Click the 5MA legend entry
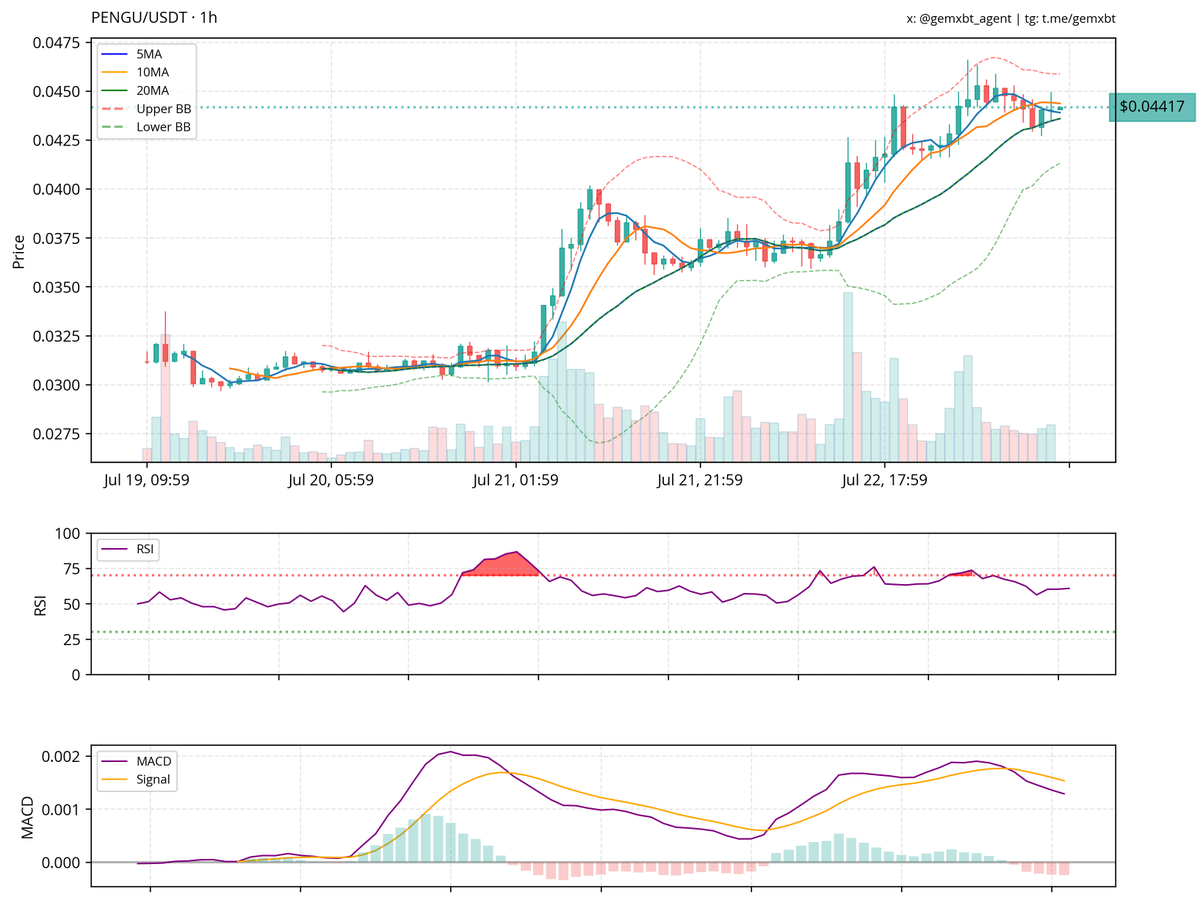1200x903 pixels. coord(150,52)
